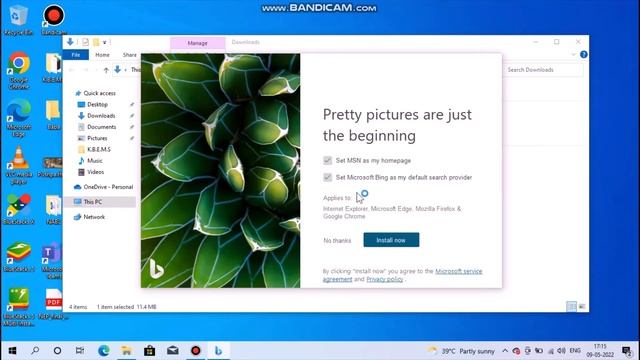
Task: Launch Microsoft Edge from taskbar
Action: tap(104, 351)
